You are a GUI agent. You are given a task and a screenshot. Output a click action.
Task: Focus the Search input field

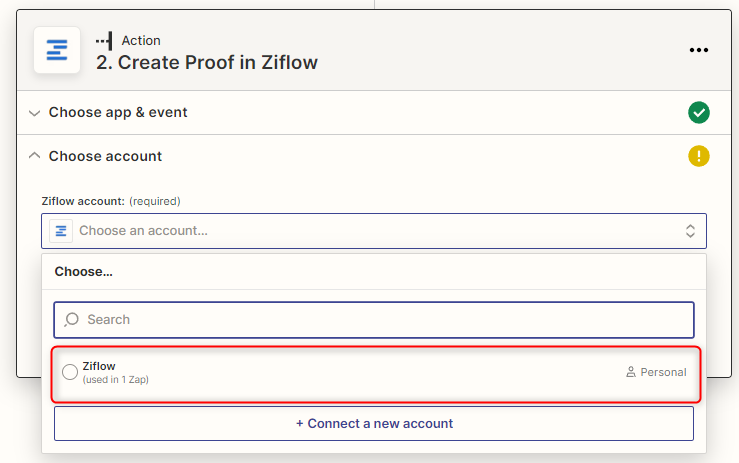380,320
